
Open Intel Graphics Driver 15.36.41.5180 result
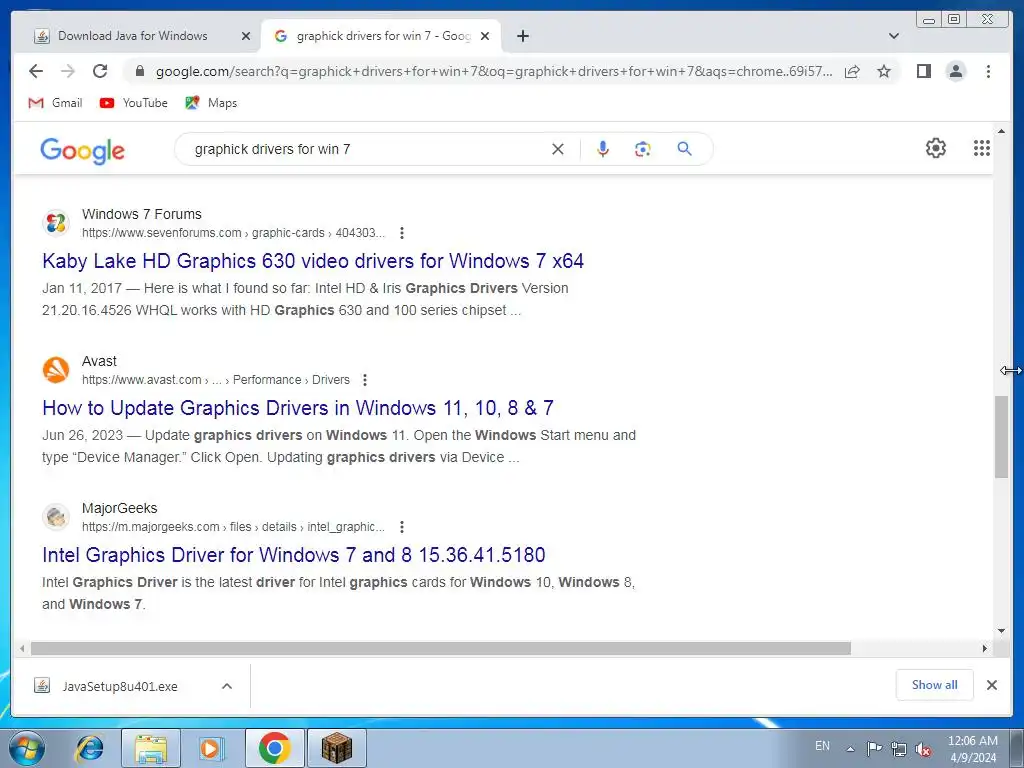pos(293,554)
